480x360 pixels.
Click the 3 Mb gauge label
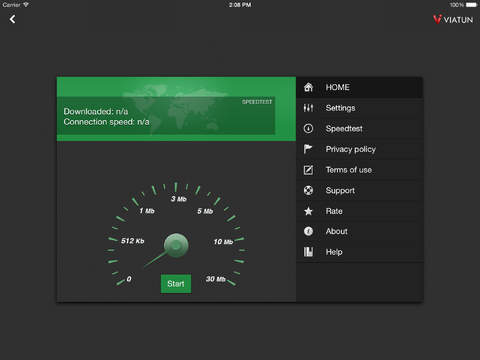coord(179,199)
